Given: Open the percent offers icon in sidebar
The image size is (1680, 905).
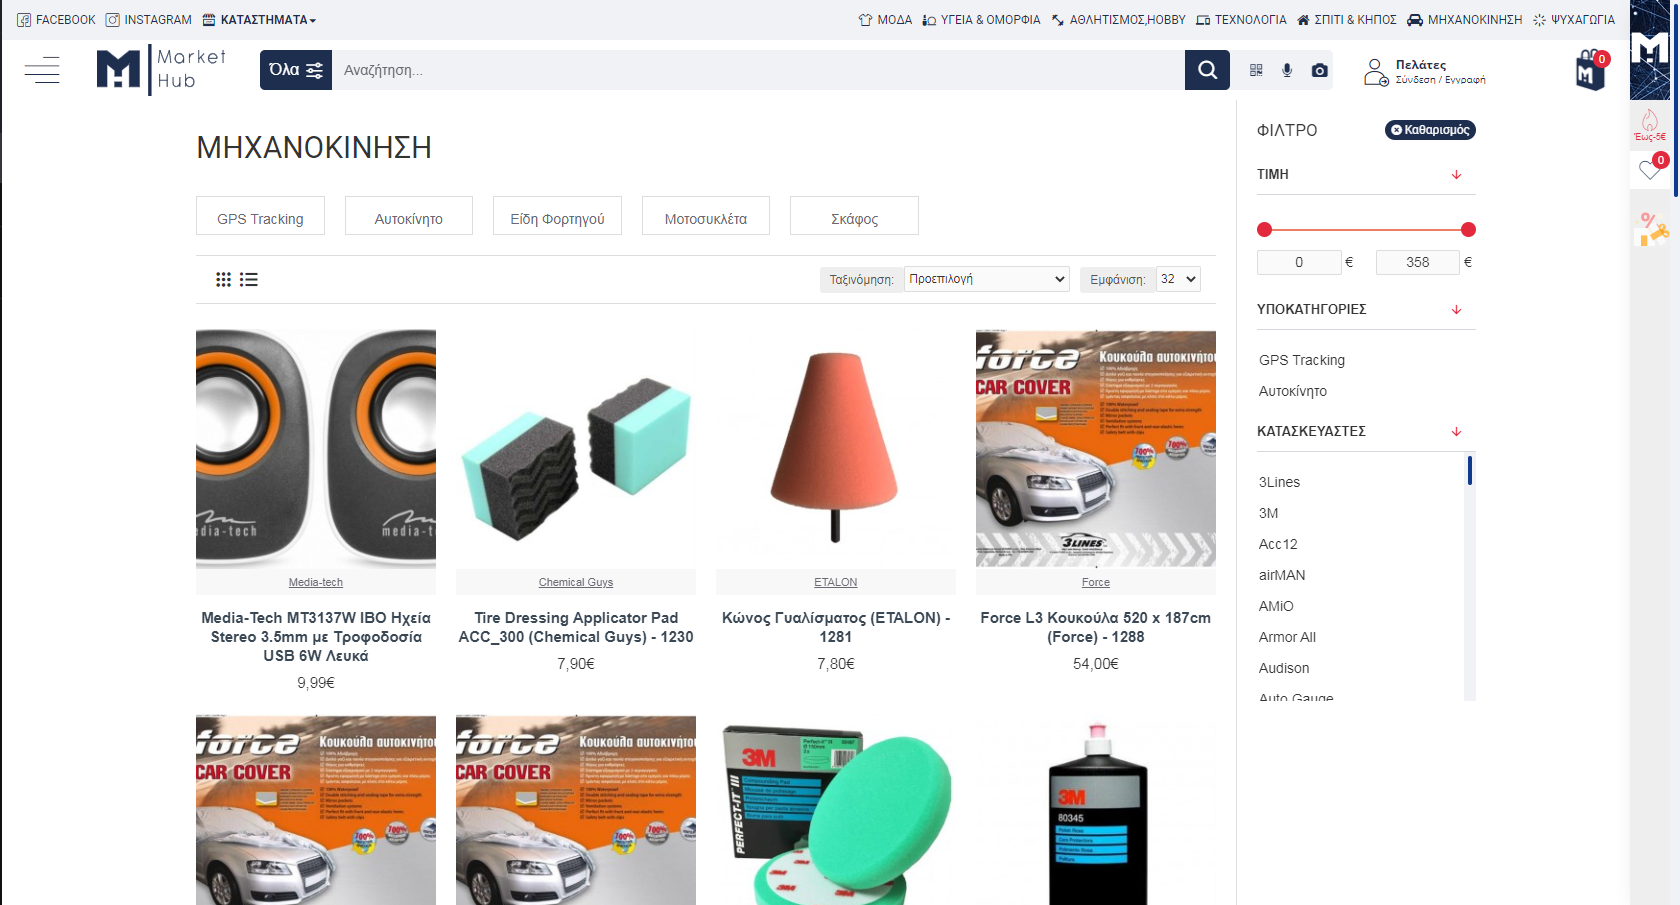Looking at the screenshot, I should [1653, 230].
